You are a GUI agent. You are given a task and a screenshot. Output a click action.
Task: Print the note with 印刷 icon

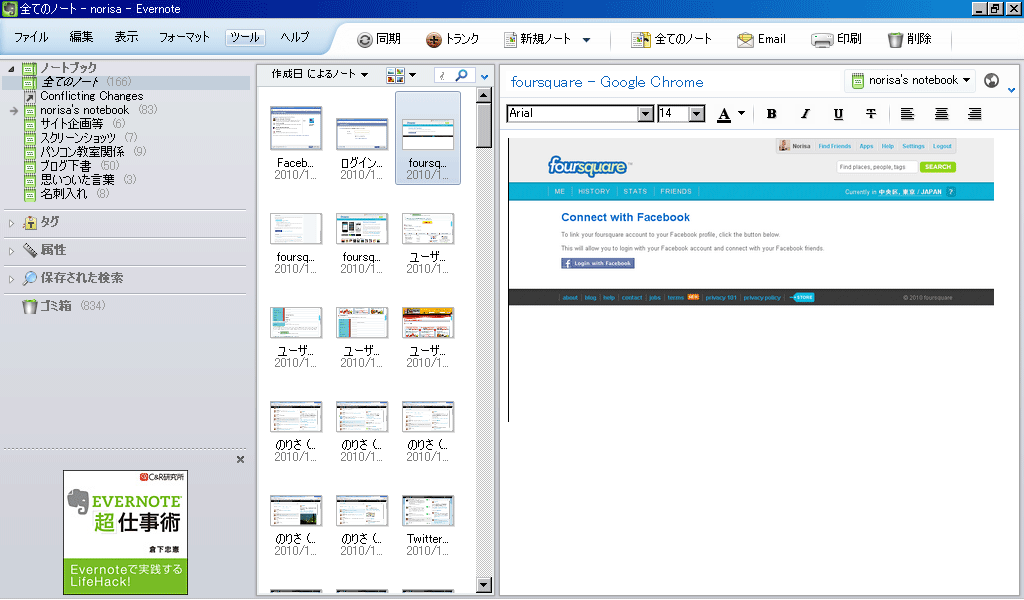822,40
